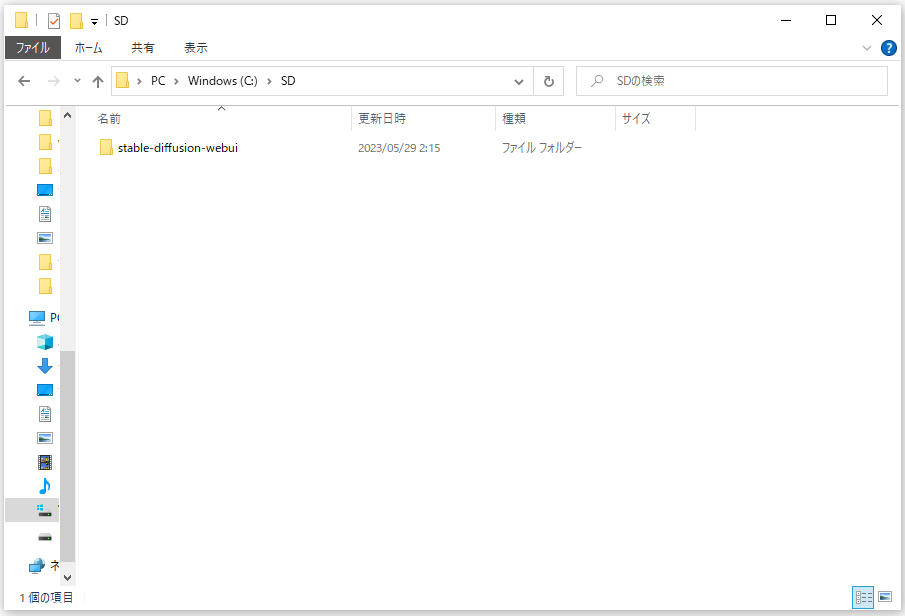Sort by the サイズ column header

pos(656,118)
